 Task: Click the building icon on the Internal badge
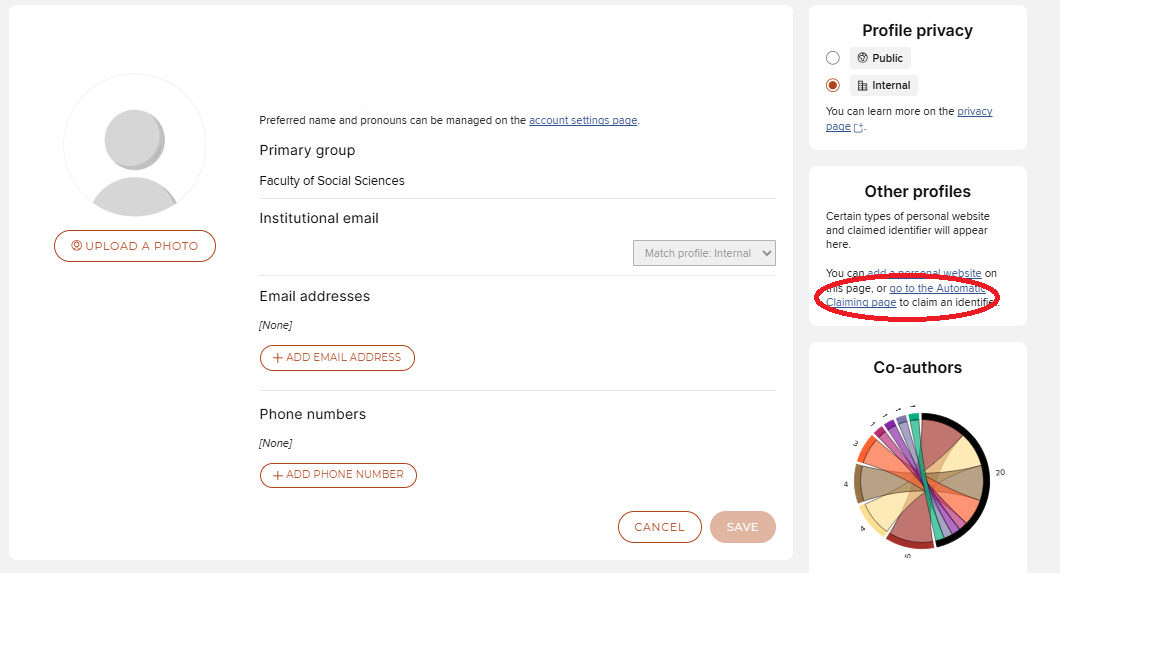pyautogui.click(x=863, y=85)
